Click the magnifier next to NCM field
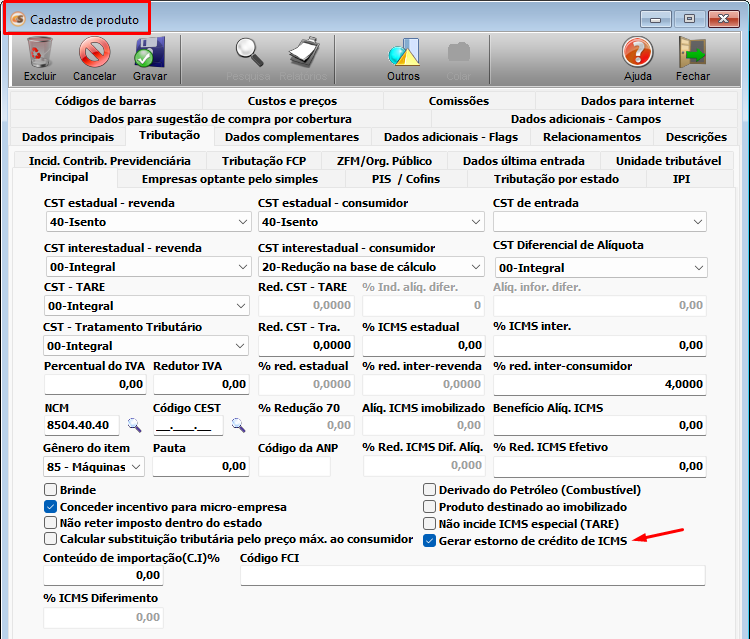The image size is (750, 639). (x=134, y=426)
